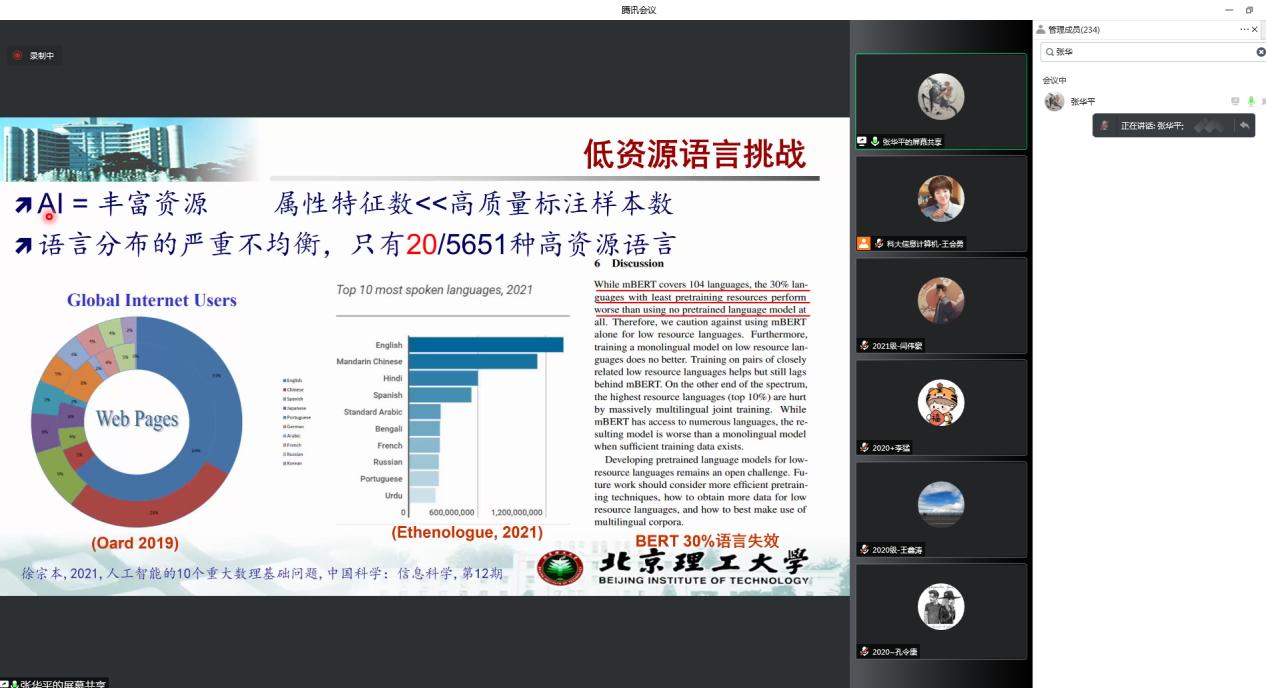This screenshot has width=1266, height=688.
Task: Close the 管理成员 members panel
Action: 1255,30
